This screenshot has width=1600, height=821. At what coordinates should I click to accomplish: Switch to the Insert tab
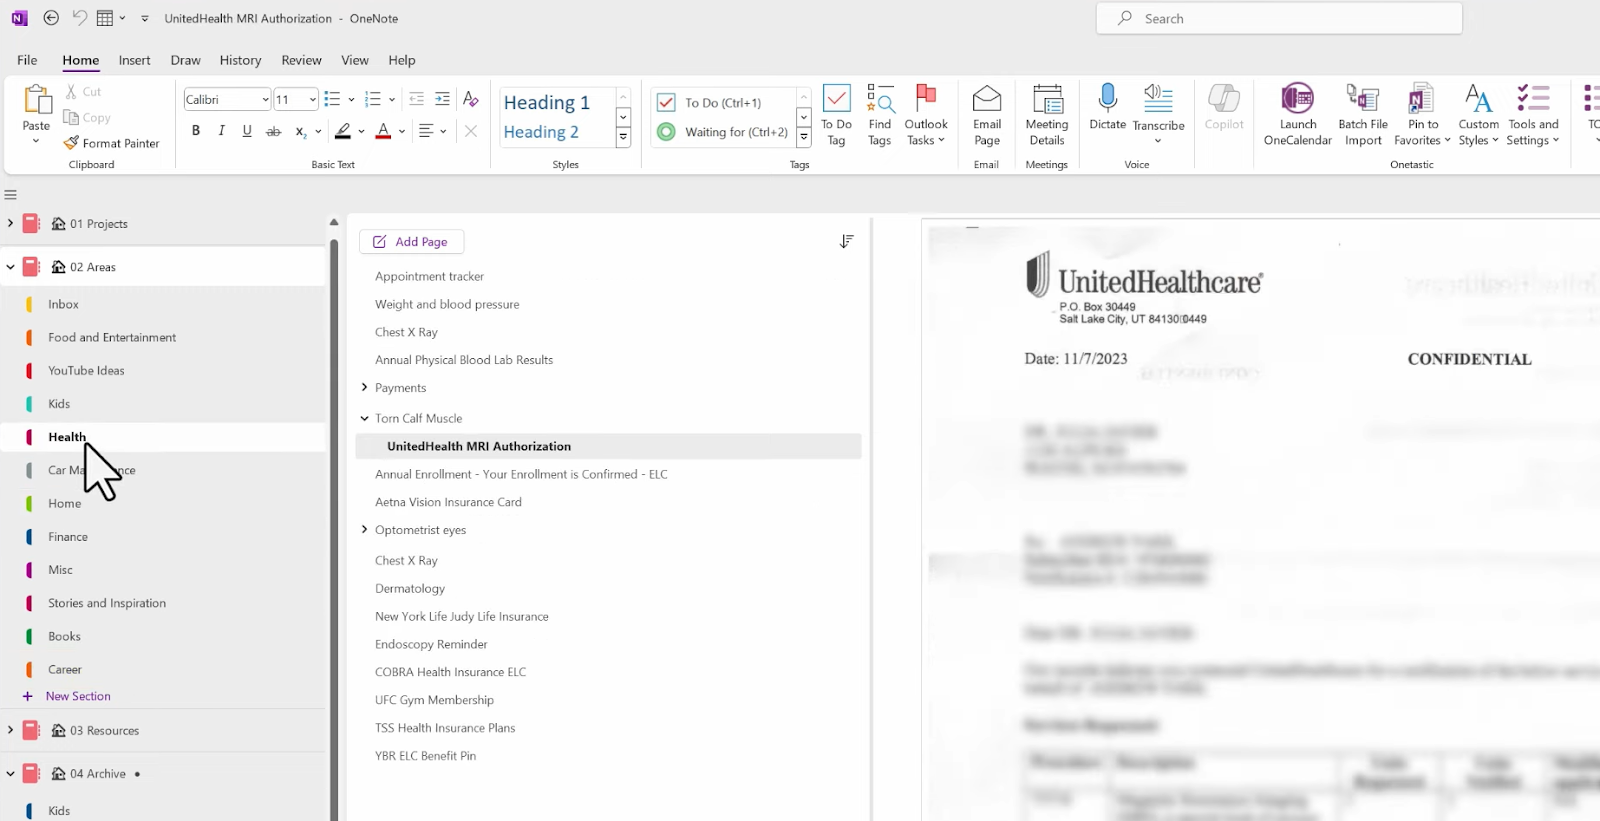(x=134, y=60)
